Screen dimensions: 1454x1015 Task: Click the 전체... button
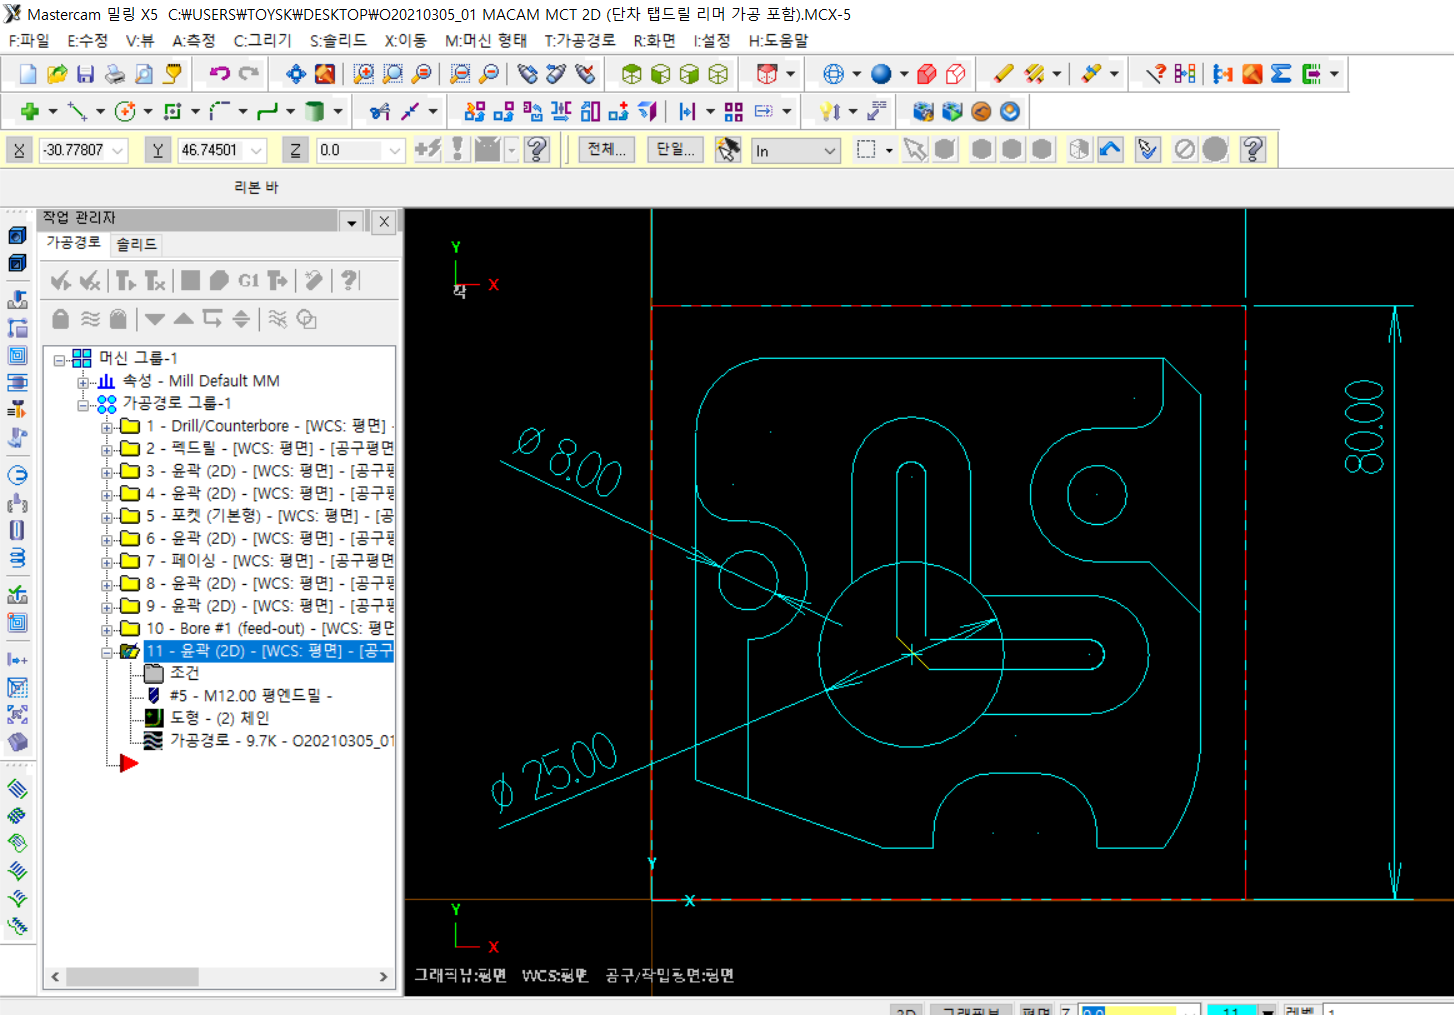pyautogui.click(x=606, y=150)
